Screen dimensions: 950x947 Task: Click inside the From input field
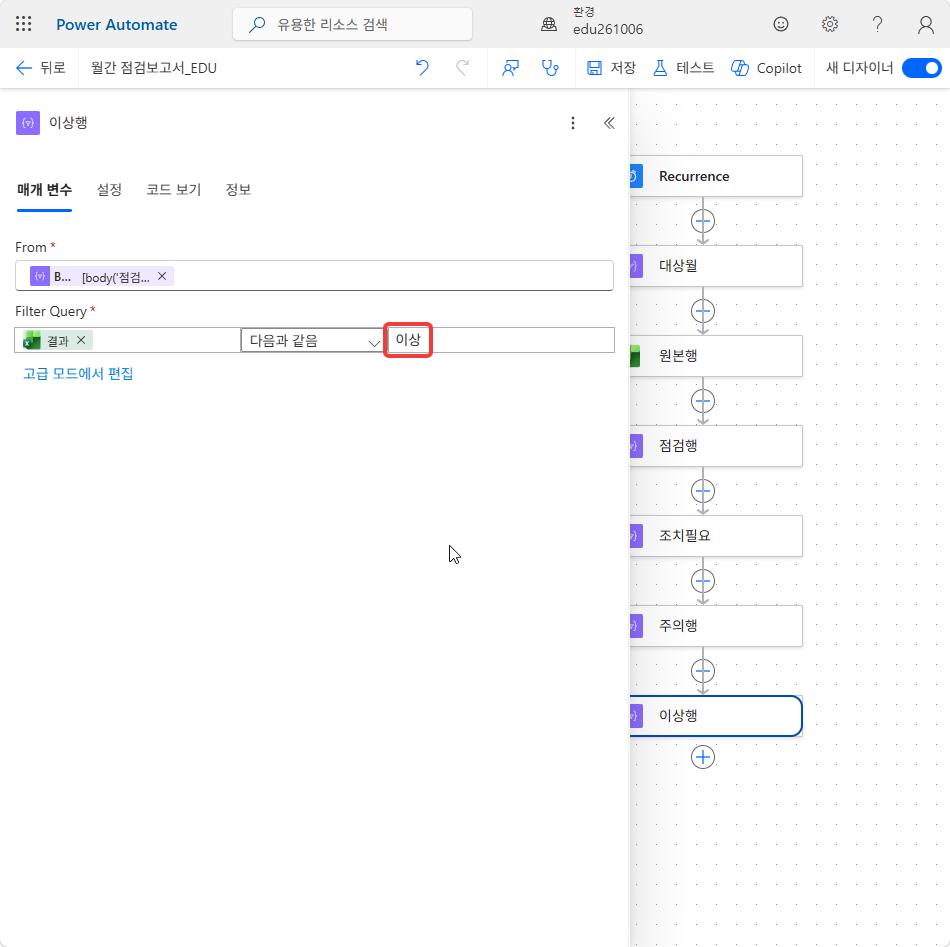click(x=314, y=276)
